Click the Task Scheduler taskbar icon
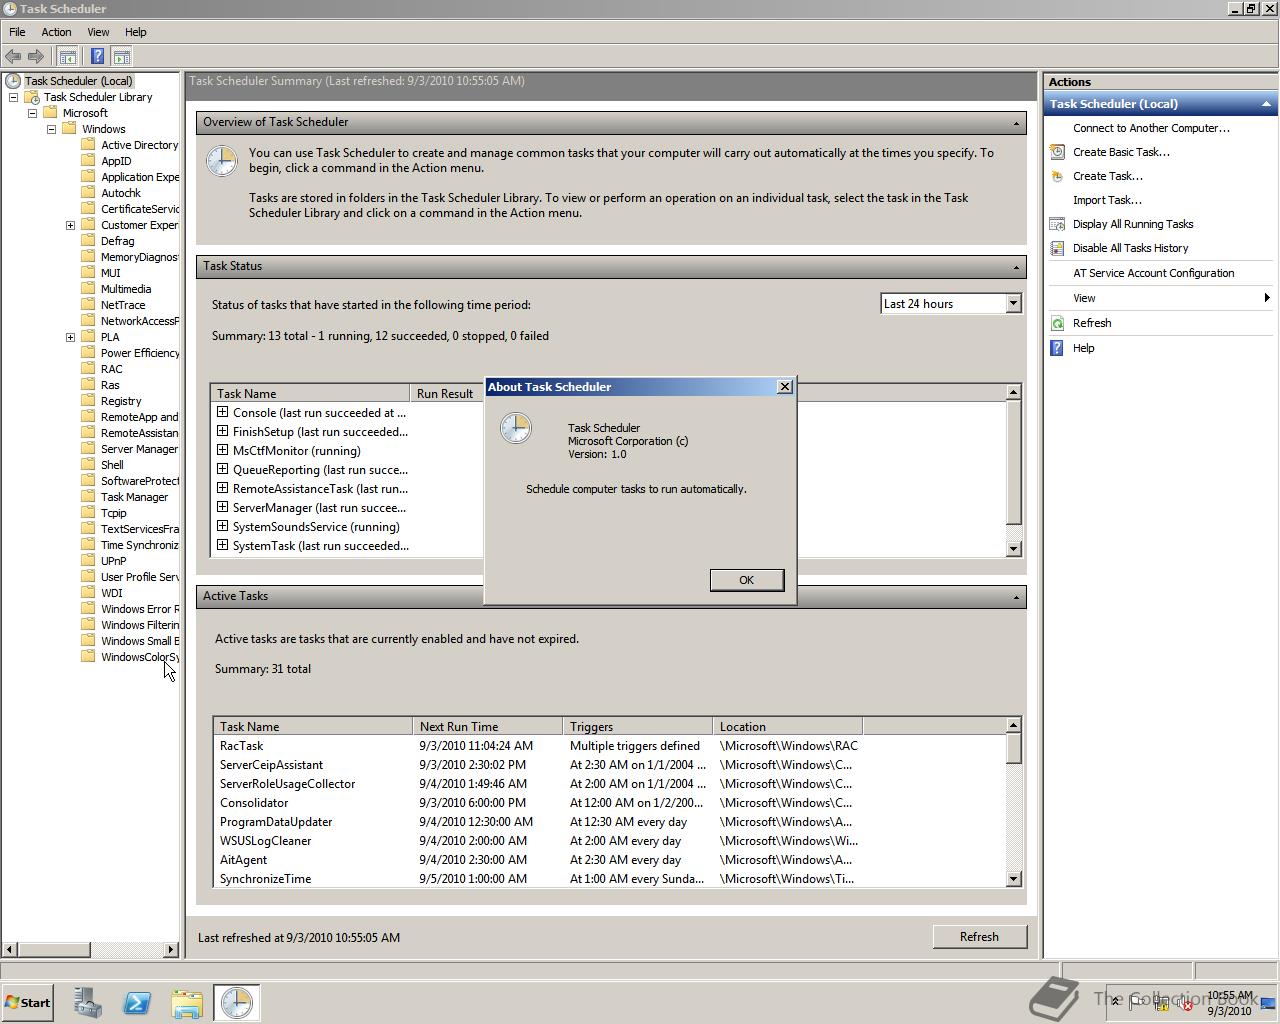 (237, 1003)
